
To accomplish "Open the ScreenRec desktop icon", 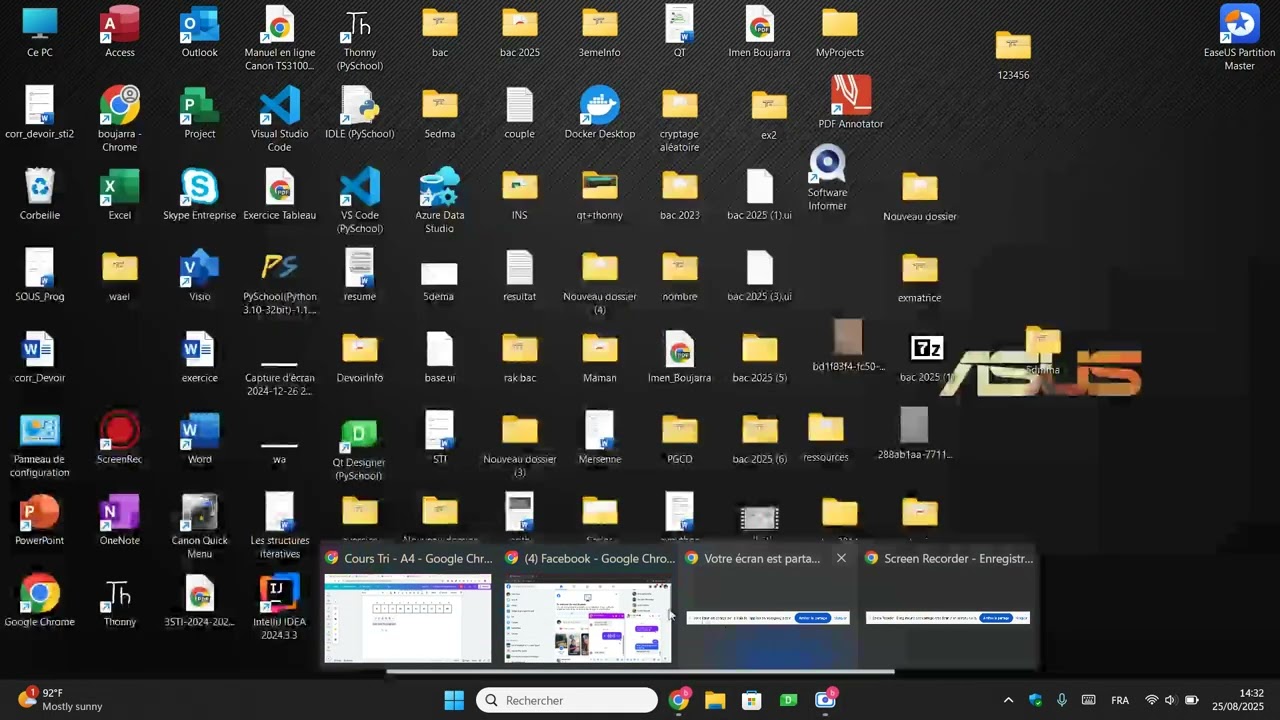I will point(120,438).
